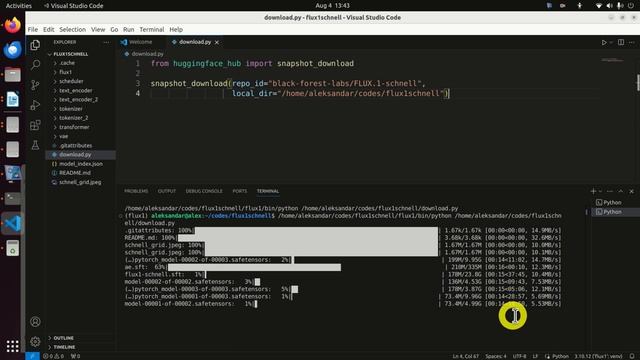Open the Extensions view
The image size is (640, 360).
tap(36, 125)
